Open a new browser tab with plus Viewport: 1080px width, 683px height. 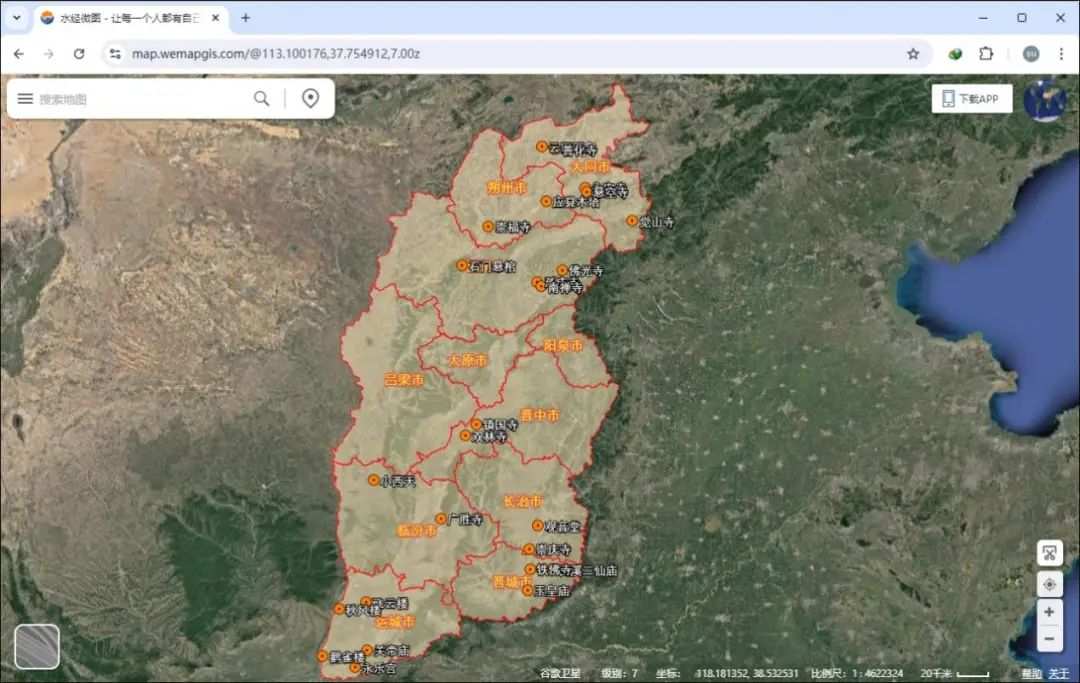(245, 18)
